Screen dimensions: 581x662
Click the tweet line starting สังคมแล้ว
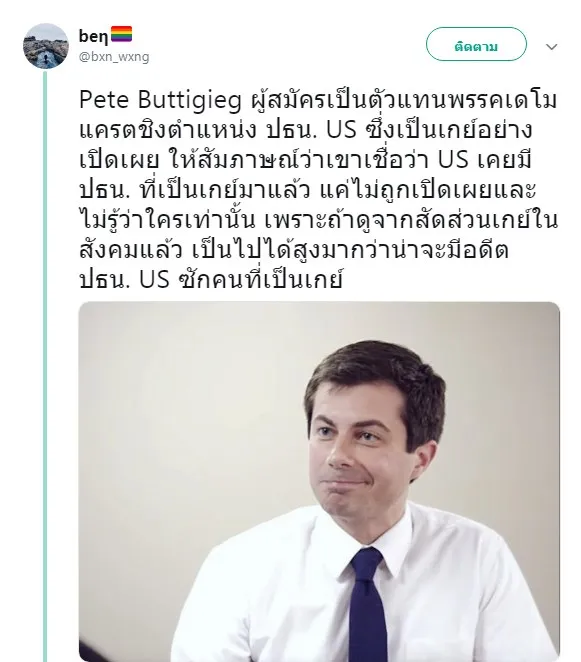[x=293, y=250]
